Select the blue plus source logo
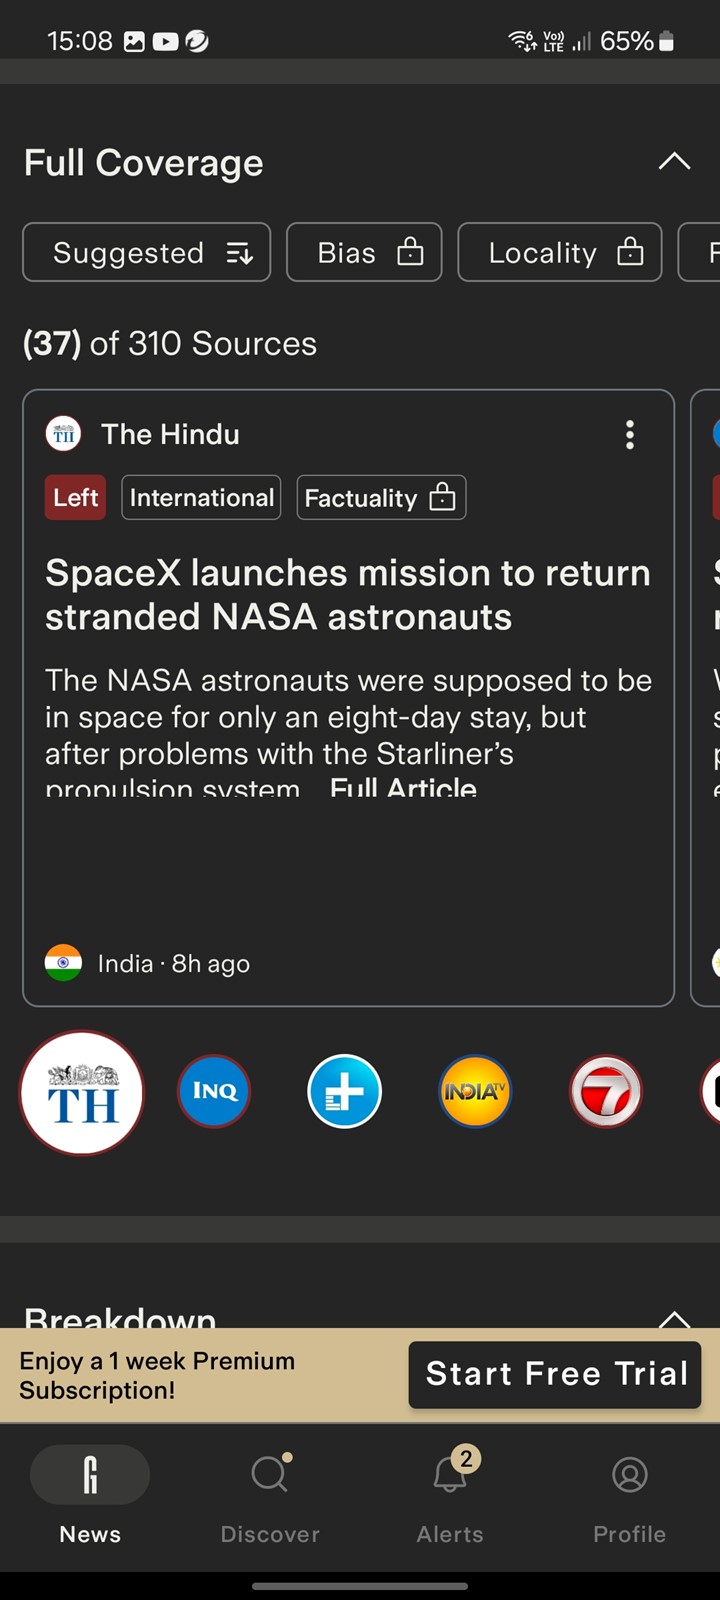Image resolution: width=720 pixels, height=1600 pixels. pyautogui.click(x=344, y=1091)
